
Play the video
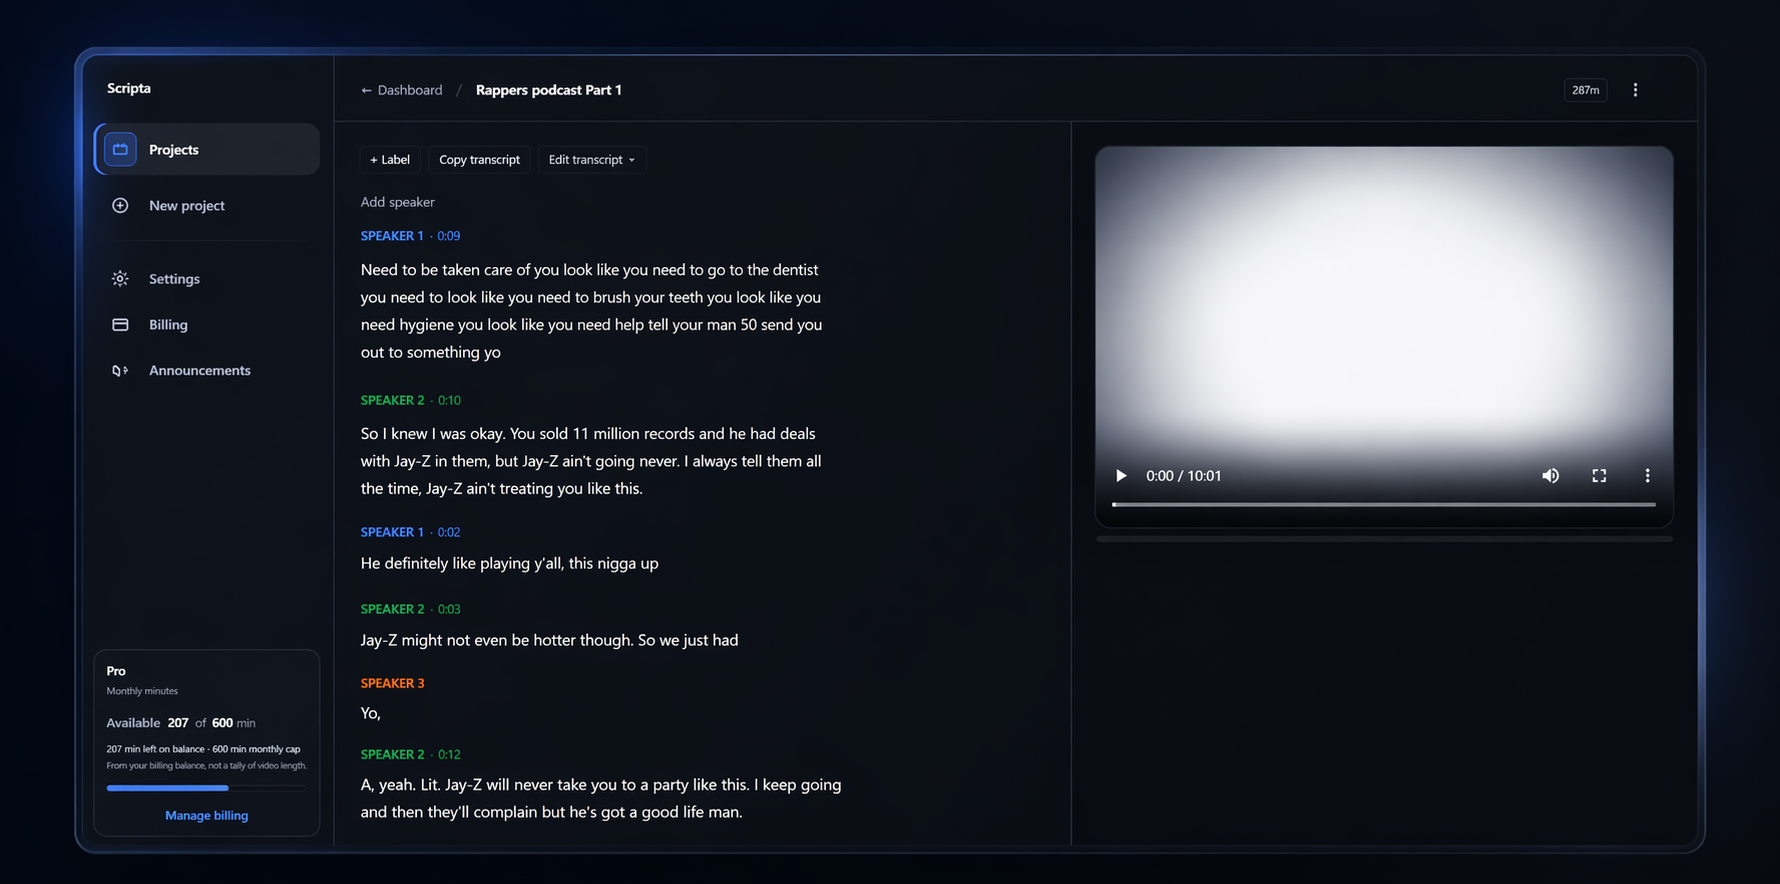tap(1121, 476)
